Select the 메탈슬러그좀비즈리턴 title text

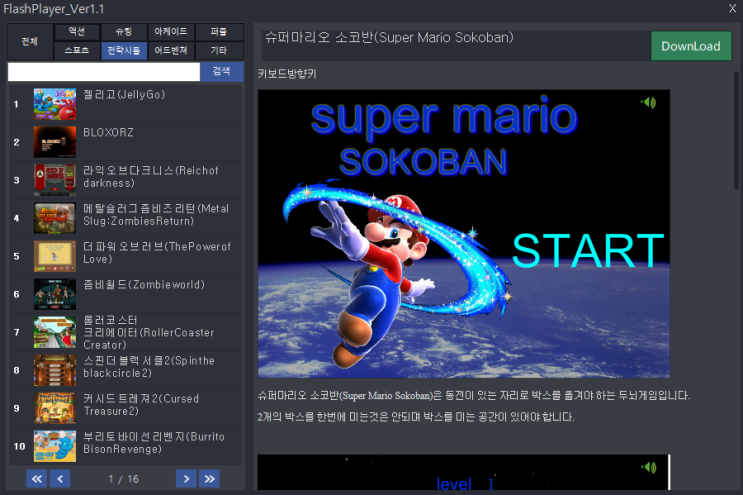point(156,215)
